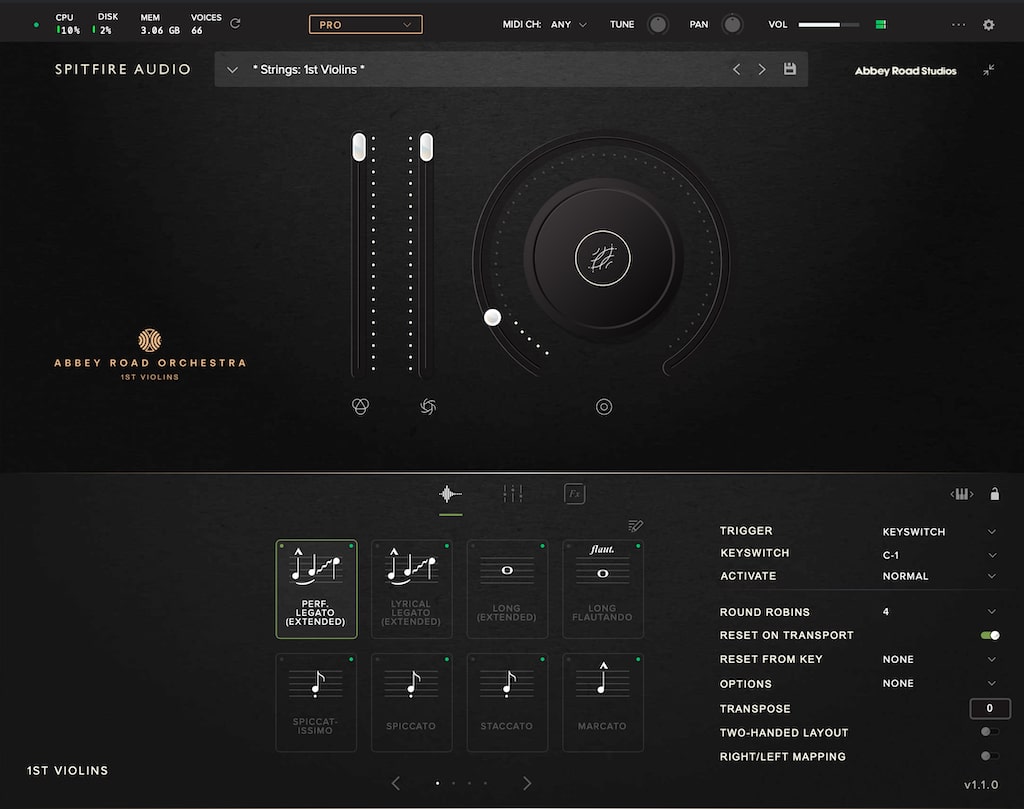This screenshot has height=809, width=1024.
Task: Toggle Reset On Transport switch
Action: click(x=990, y=635)
